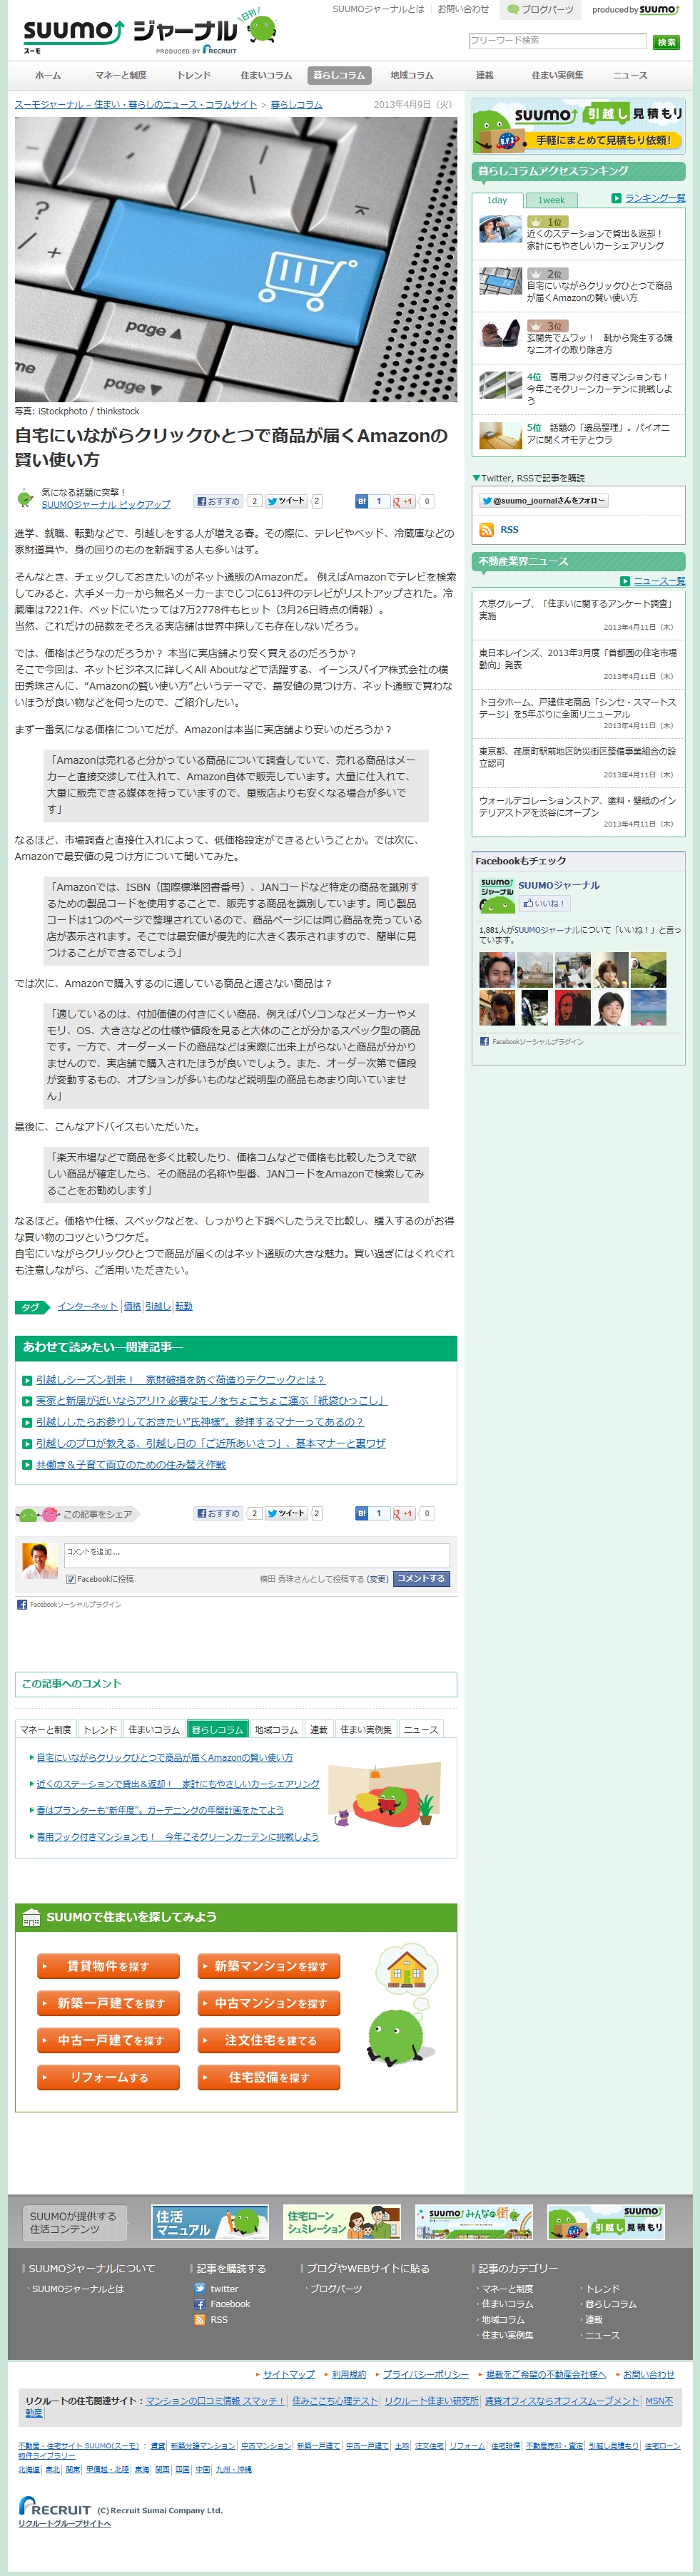
Task: Click the Facebook icon in the footer
Action: pyautogui.click(x=200, y=2305)
